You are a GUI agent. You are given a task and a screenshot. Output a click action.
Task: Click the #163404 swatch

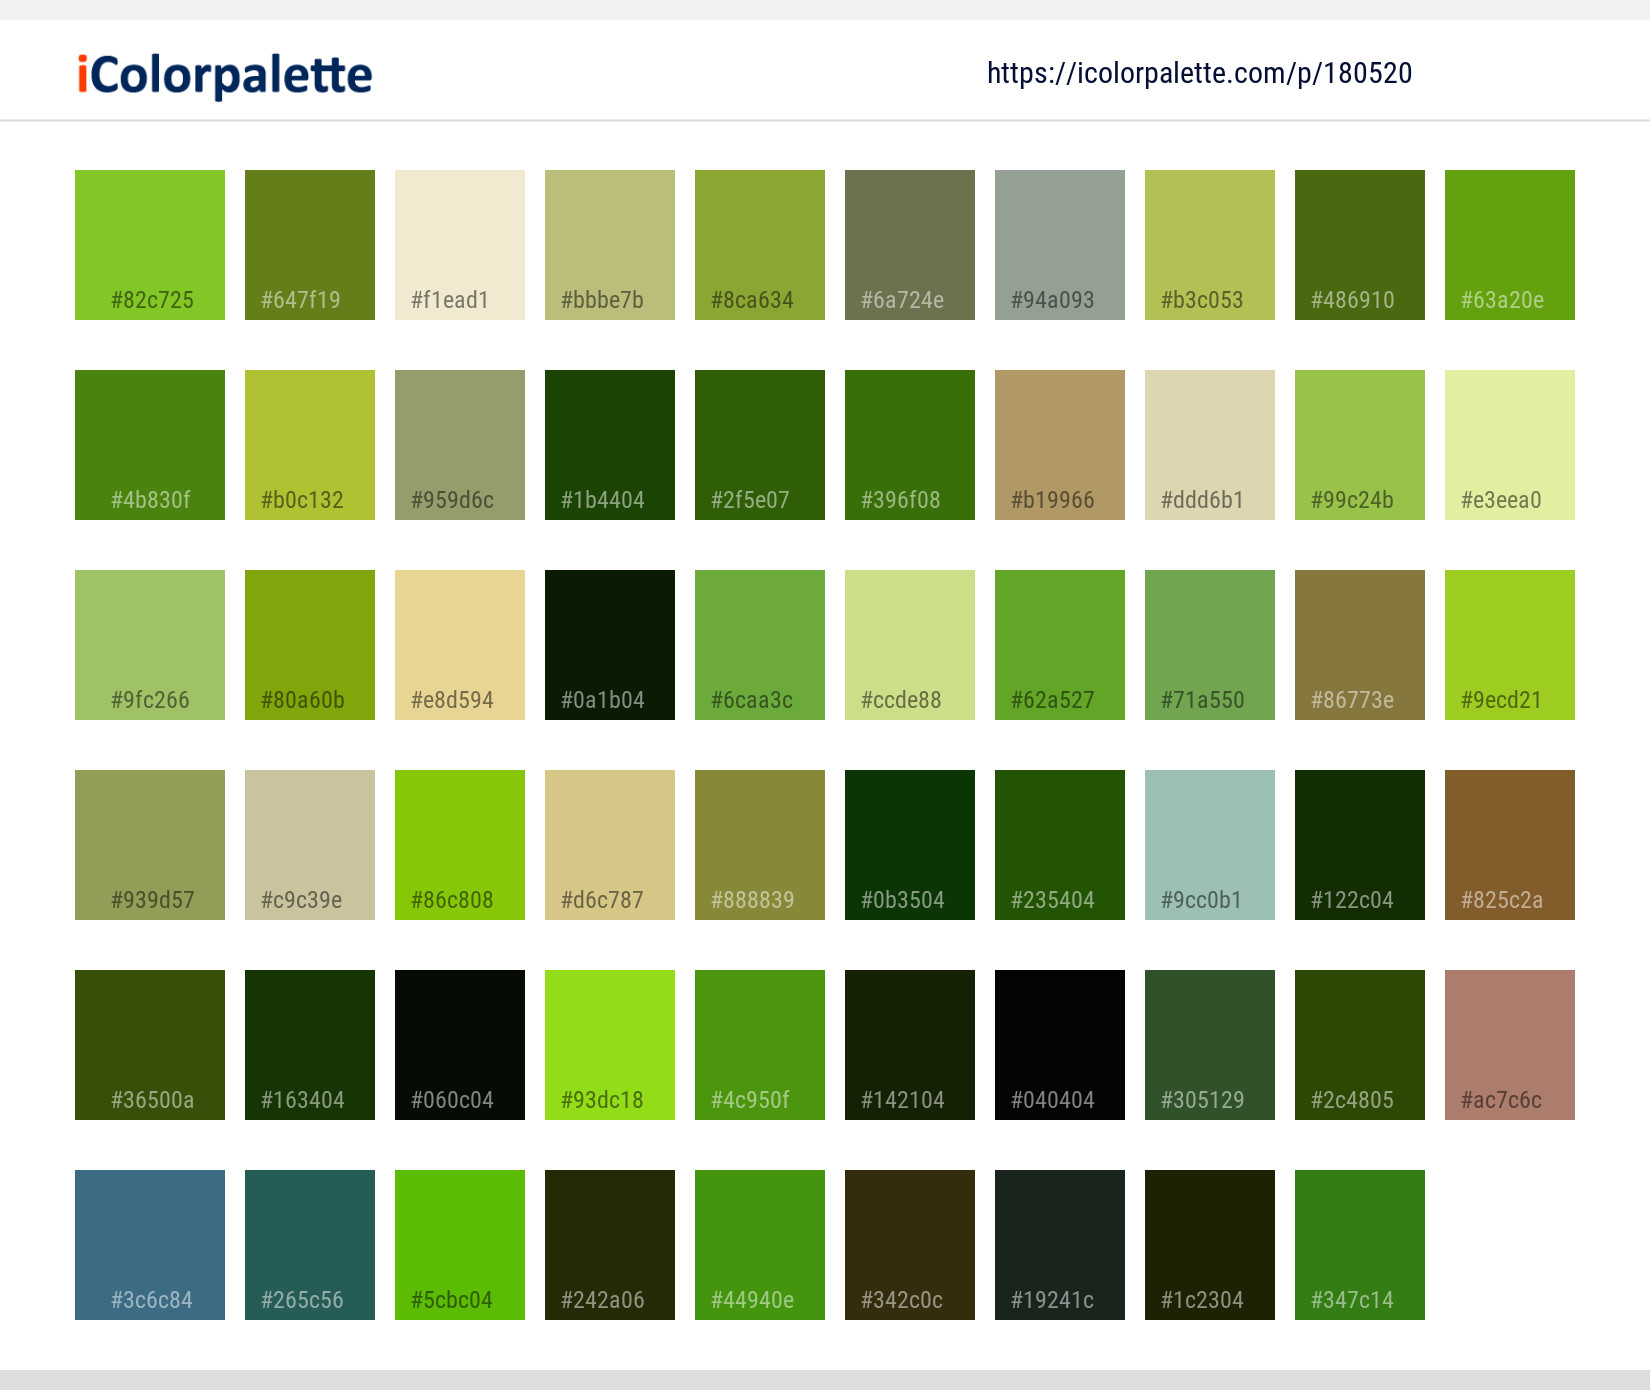(310, 1045)
